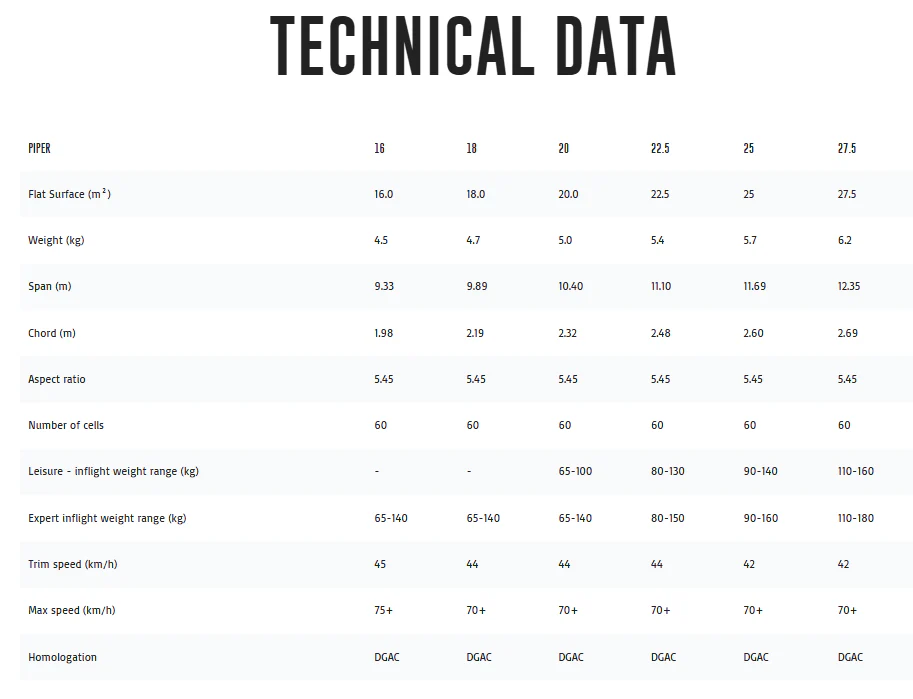Select the Span (m) value 9.33
This screenshot has width=913, height=699.
[384, 286]
